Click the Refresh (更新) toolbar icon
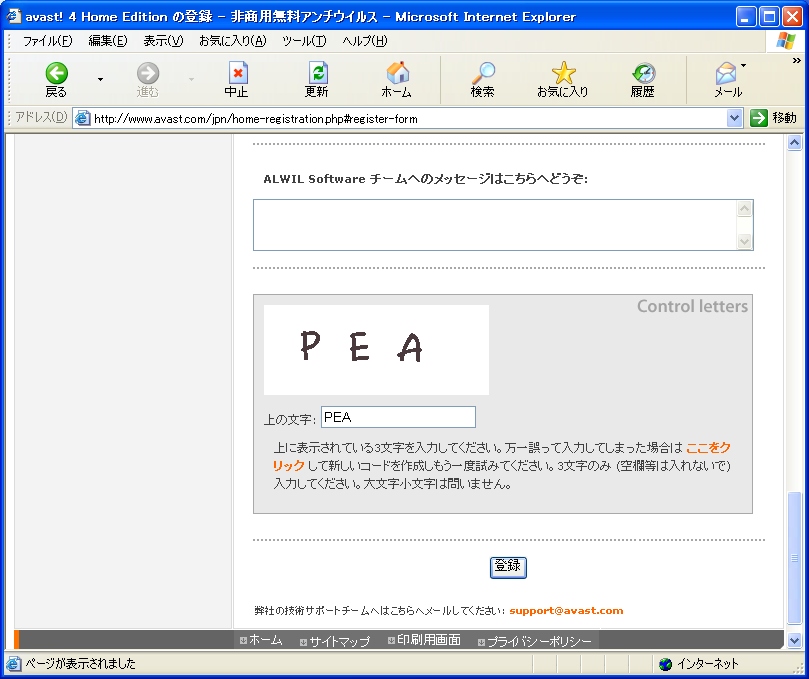Screen dimensions: 809x679 317,80
